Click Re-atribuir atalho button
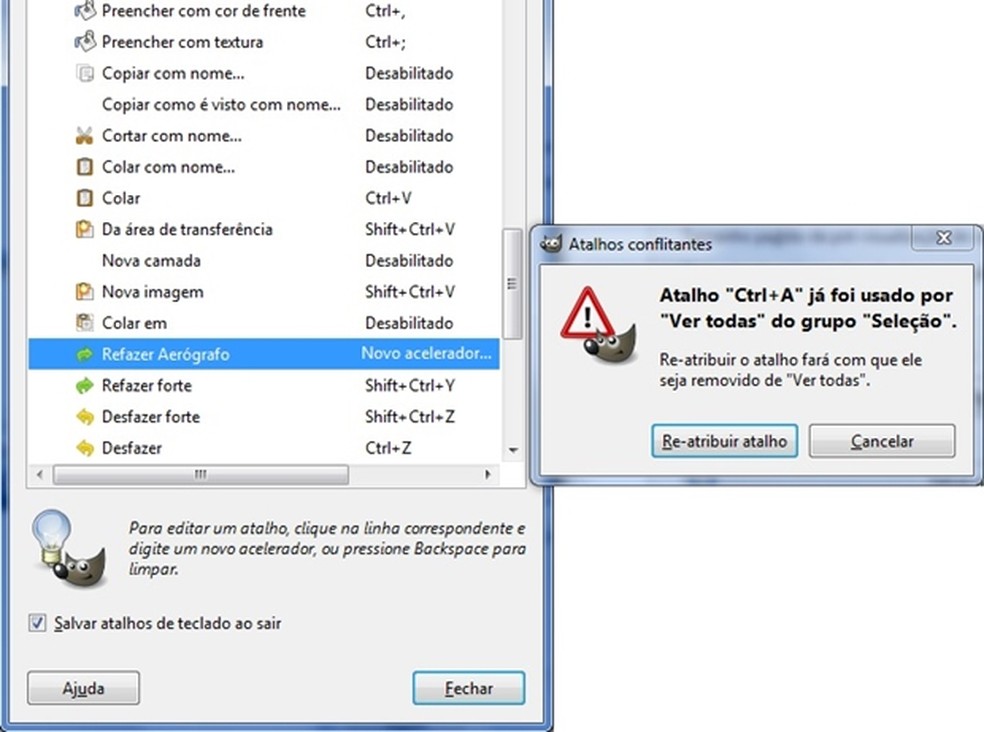 coord(724,441)
